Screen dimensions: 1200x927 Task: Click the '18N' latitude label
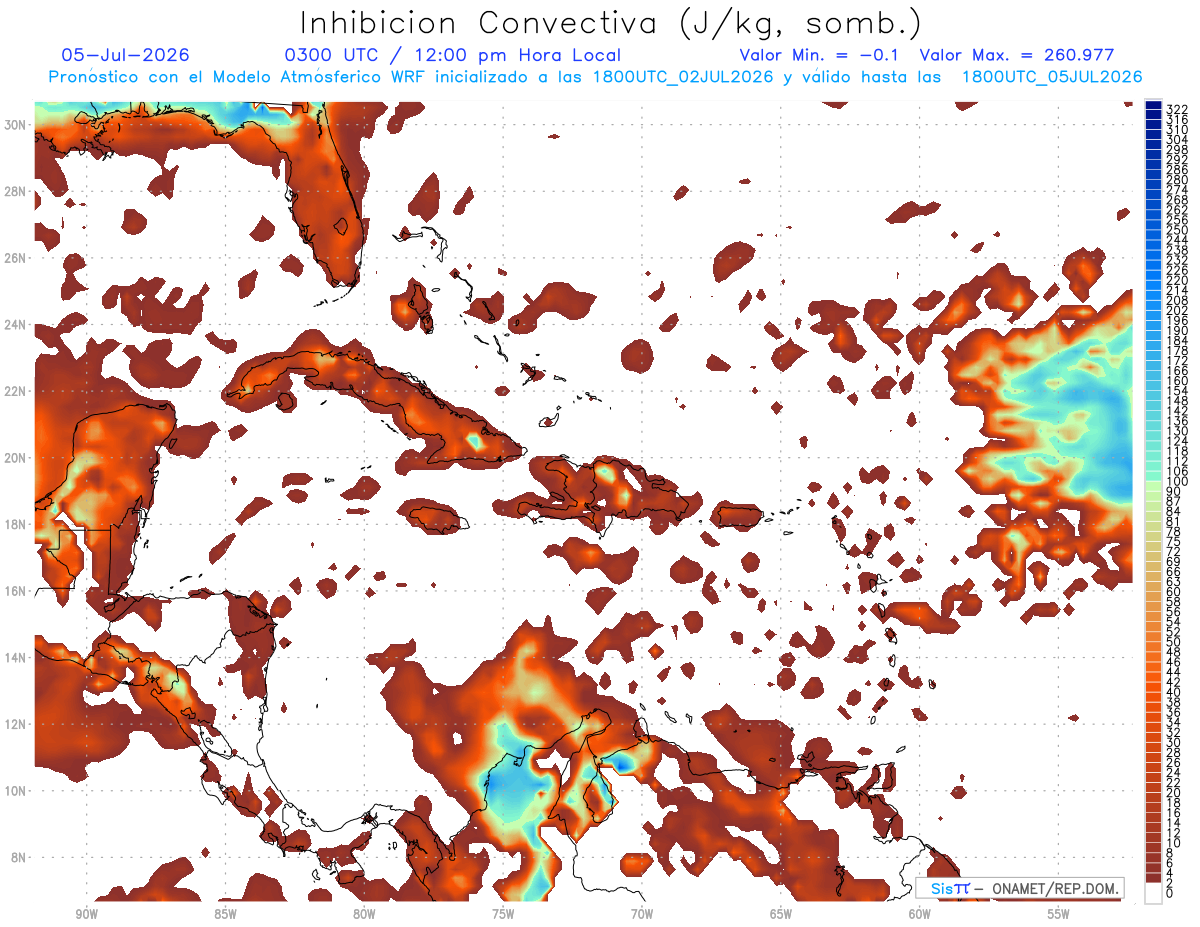pos(15,524)
